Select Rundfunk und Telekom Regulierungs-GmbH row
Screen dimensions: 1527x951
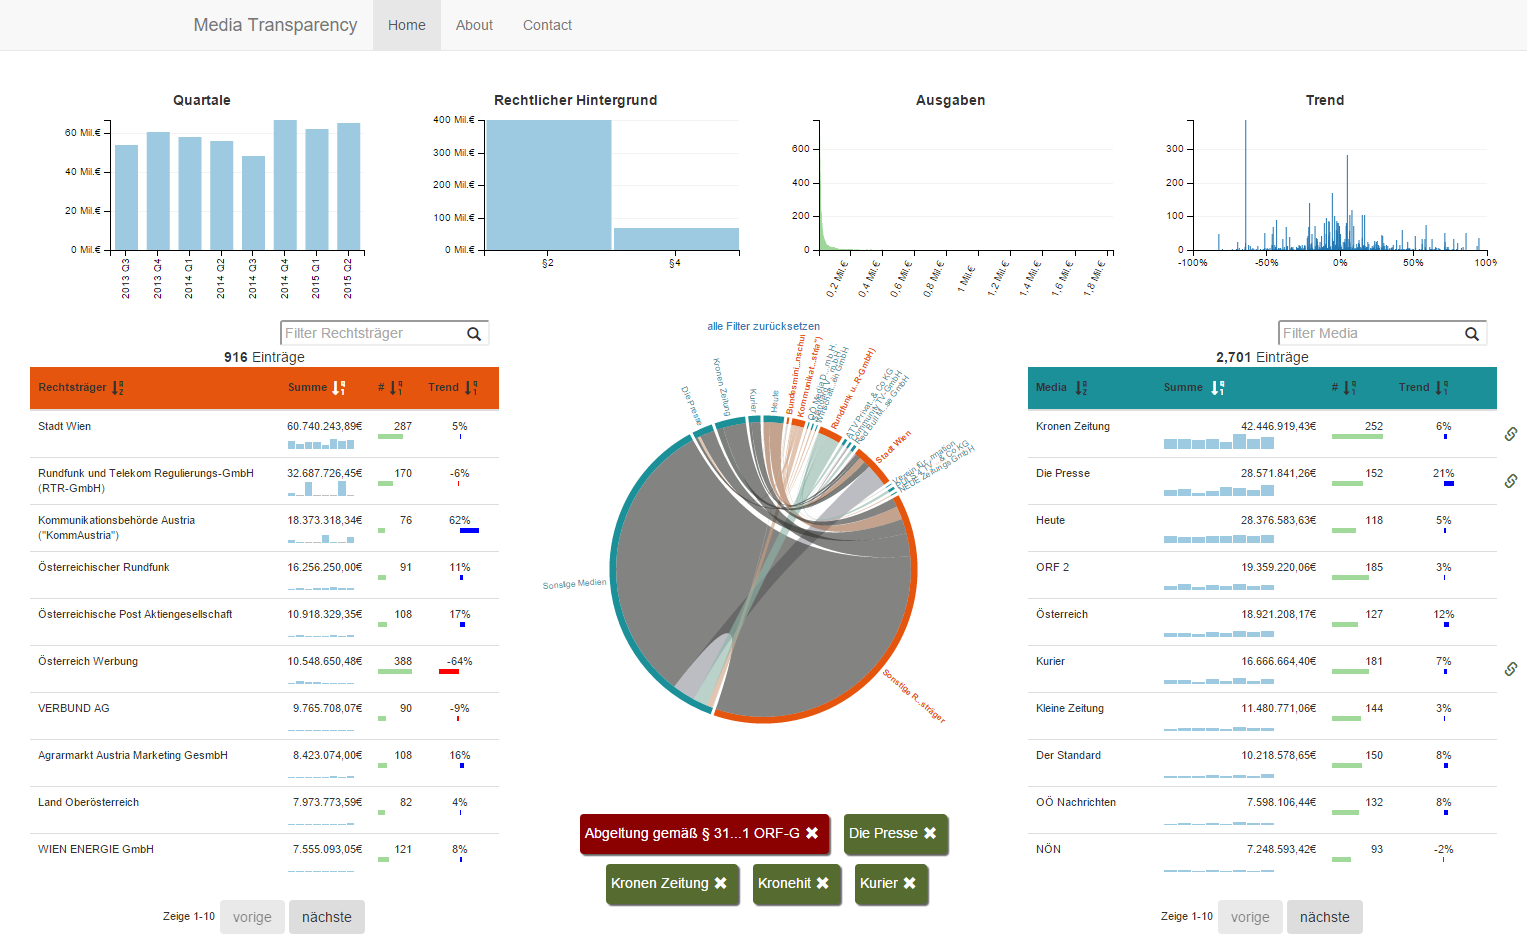pyautogui.click(x=264, y=481)
